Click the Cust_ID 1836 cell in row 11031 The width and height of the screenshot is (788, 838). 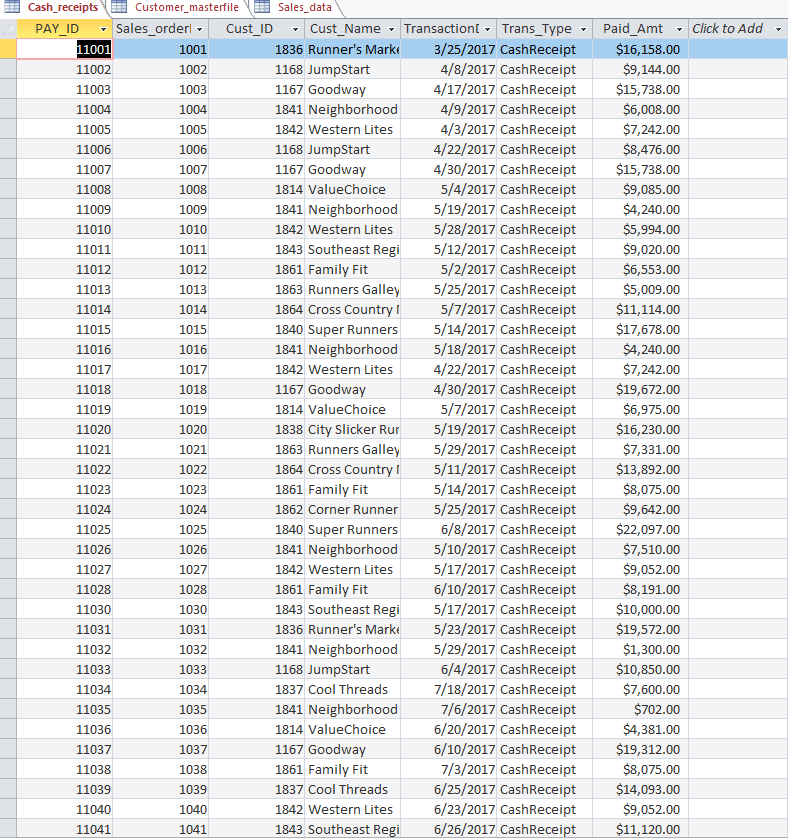[x=257, y=629]
